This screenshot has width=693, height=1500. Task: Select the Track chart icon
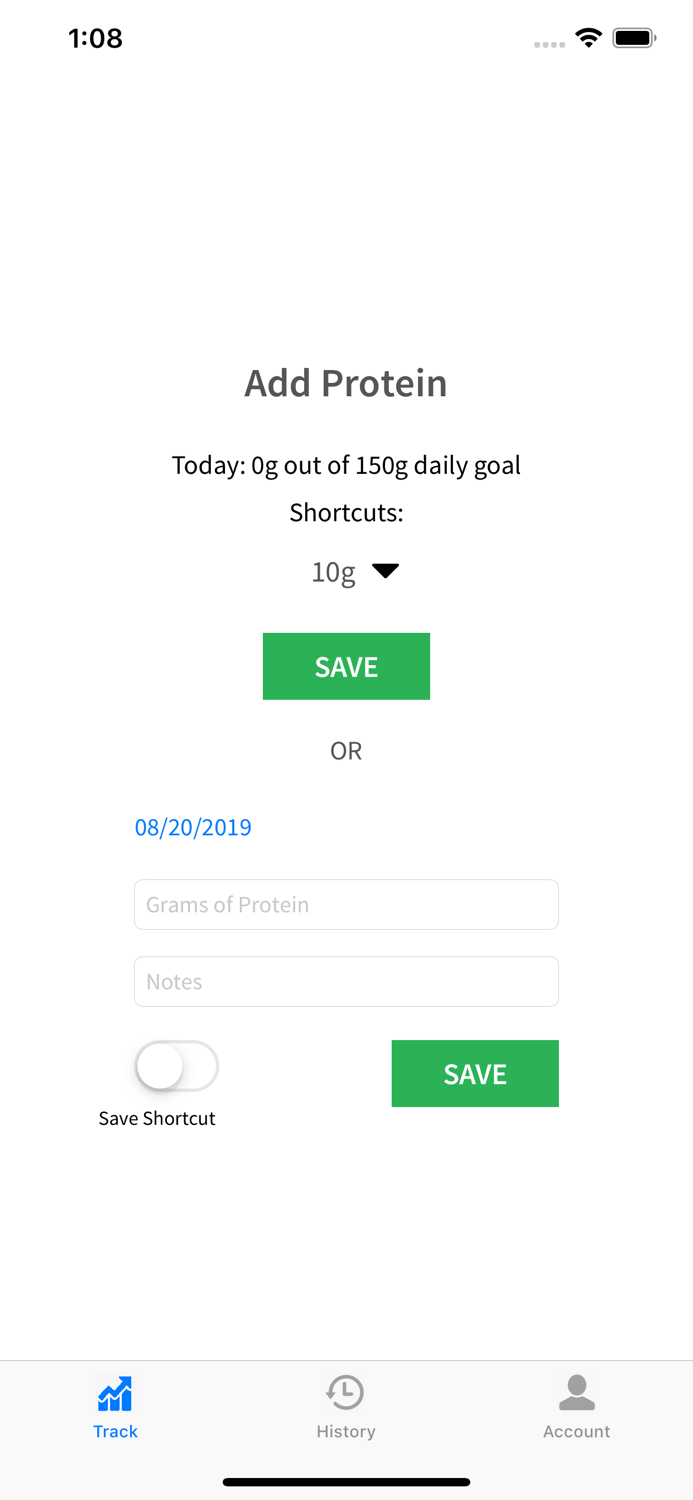[x=115, y=1390]
